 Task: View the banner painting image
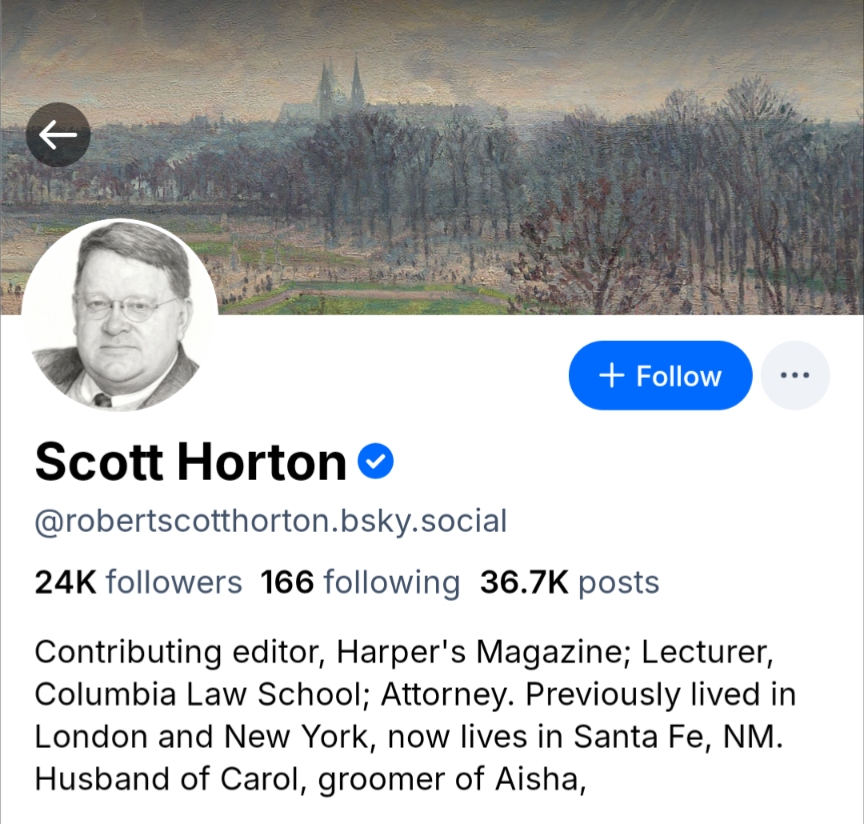coord(432,157)
